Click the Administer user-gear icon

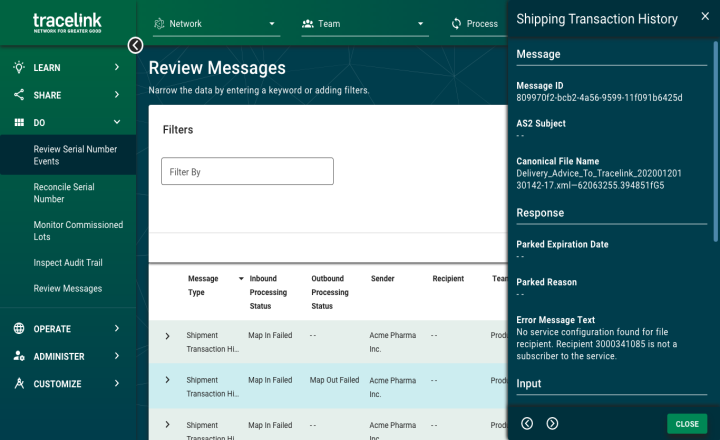point(19,356)
